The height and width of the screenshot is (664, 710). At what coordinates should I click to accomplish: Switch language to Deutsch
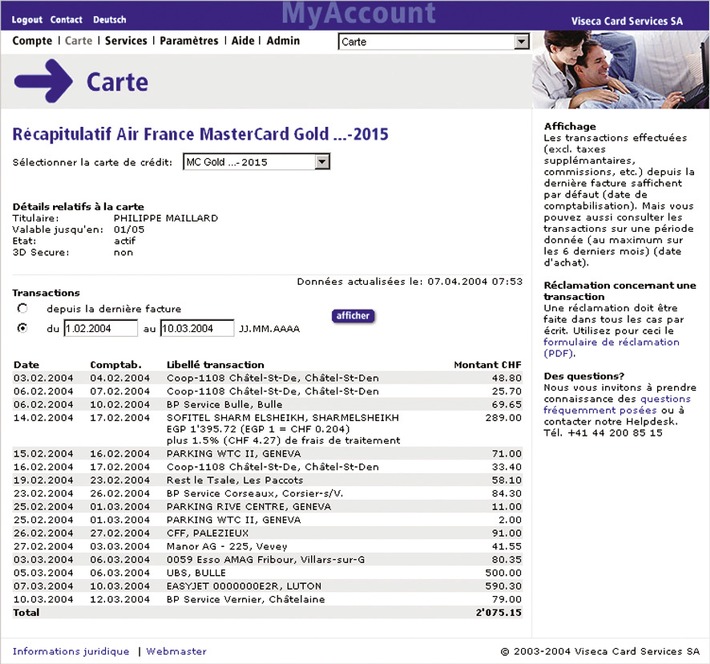(x=109, y=20)
